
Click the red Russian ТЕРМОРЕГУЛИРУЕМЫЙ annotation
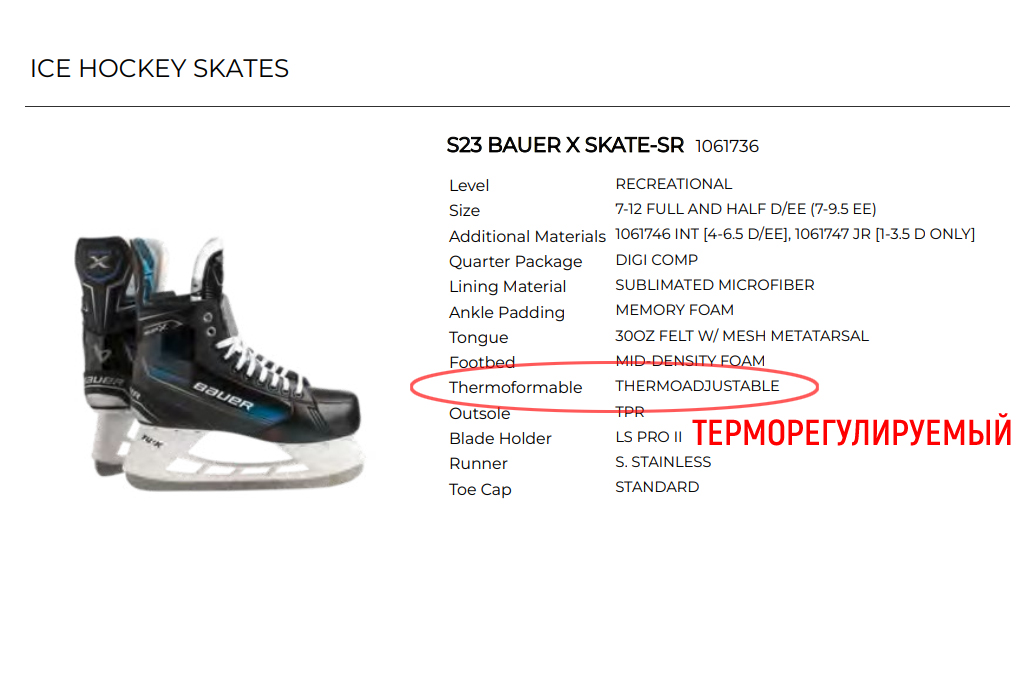click(852, 433)
